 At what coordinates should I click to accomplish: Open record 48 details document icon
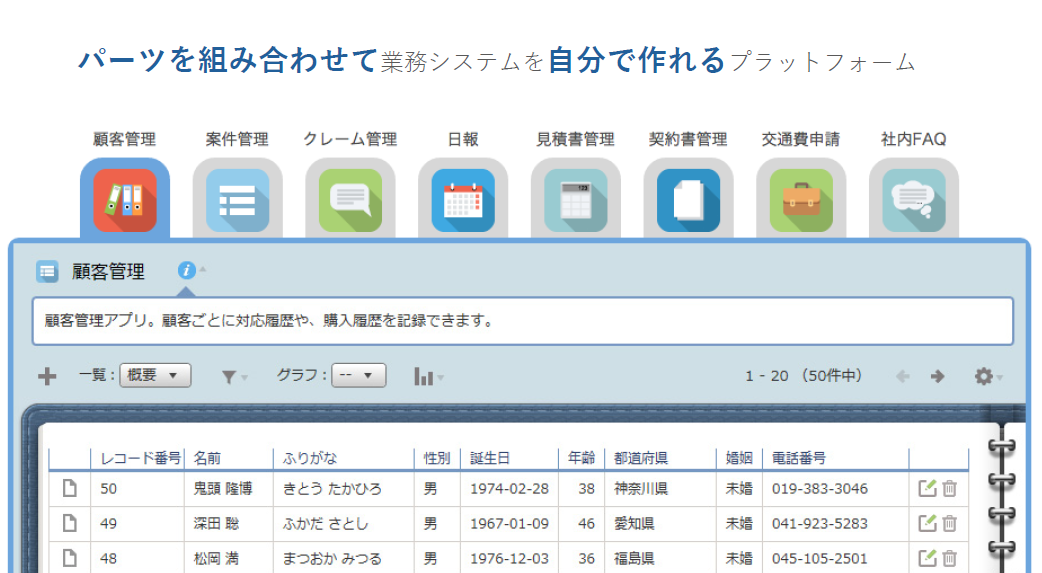[x=69, y=558]
